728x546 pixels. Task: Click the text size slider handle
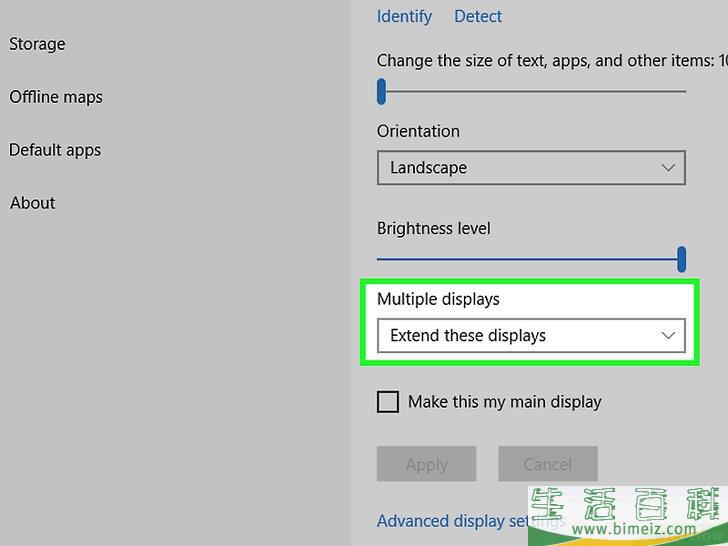coord(381,92)
